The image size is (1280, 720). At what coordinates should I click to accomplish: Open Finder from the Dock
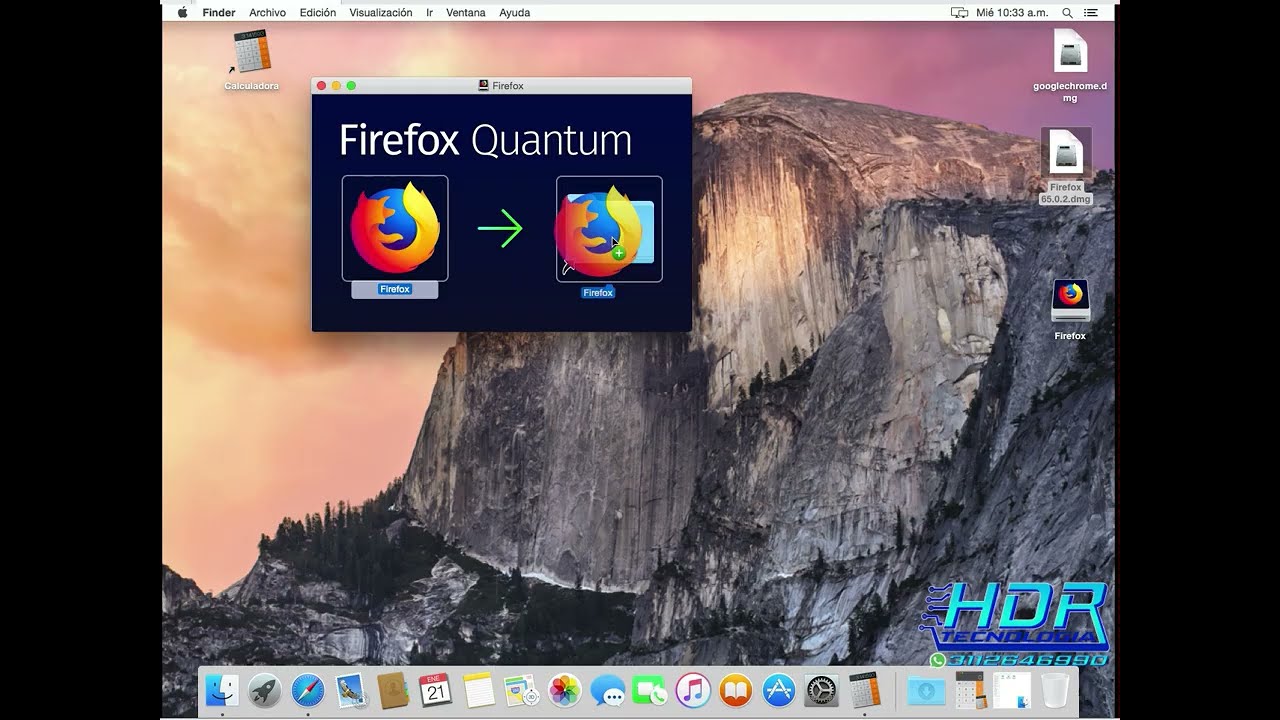point(222,690)
